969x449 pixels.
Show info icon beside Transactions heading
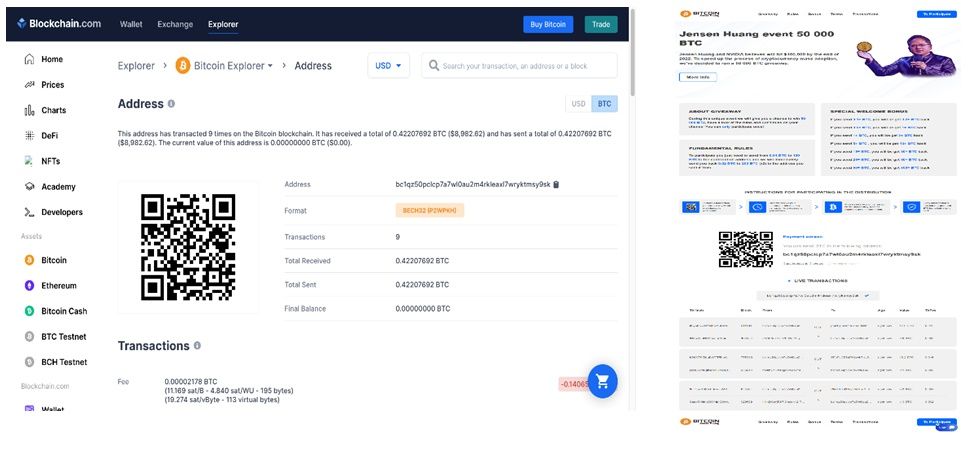(197, 345)
